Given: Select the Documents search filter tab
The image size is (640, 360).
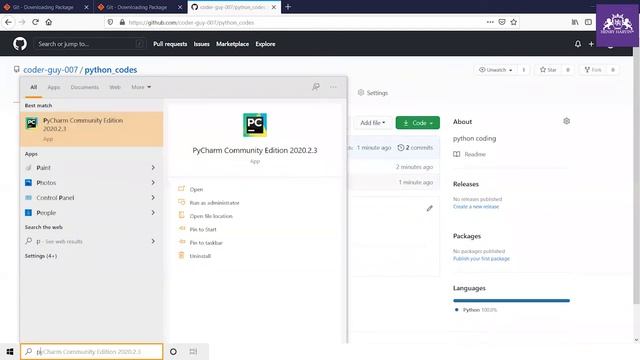Looking at the screenshot, I should [x=84, y=87].
